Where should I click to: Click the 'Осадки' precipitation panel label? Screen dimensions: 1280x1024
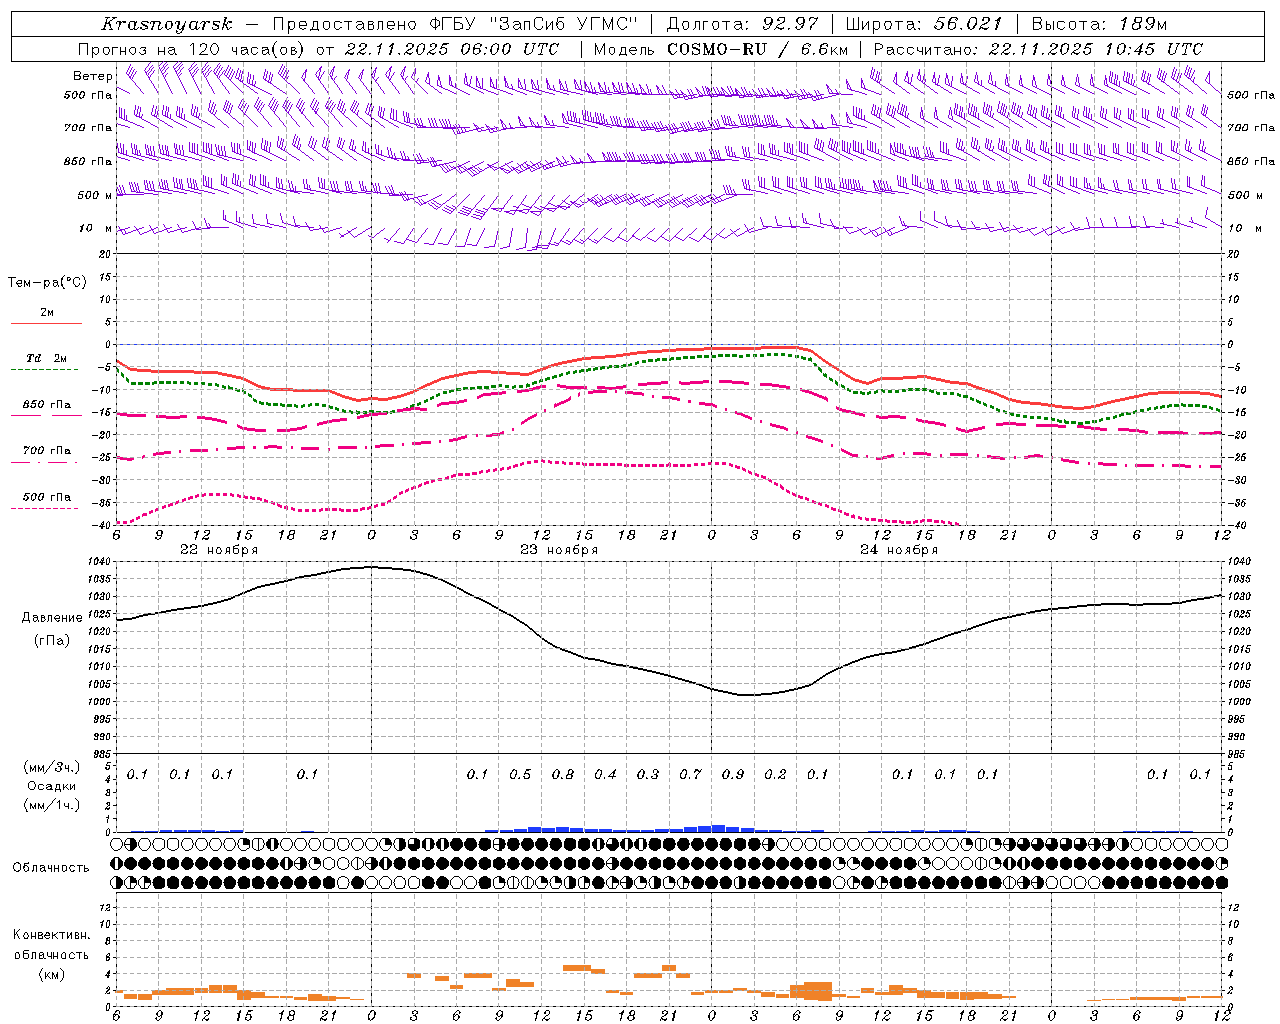coord(52,786)
